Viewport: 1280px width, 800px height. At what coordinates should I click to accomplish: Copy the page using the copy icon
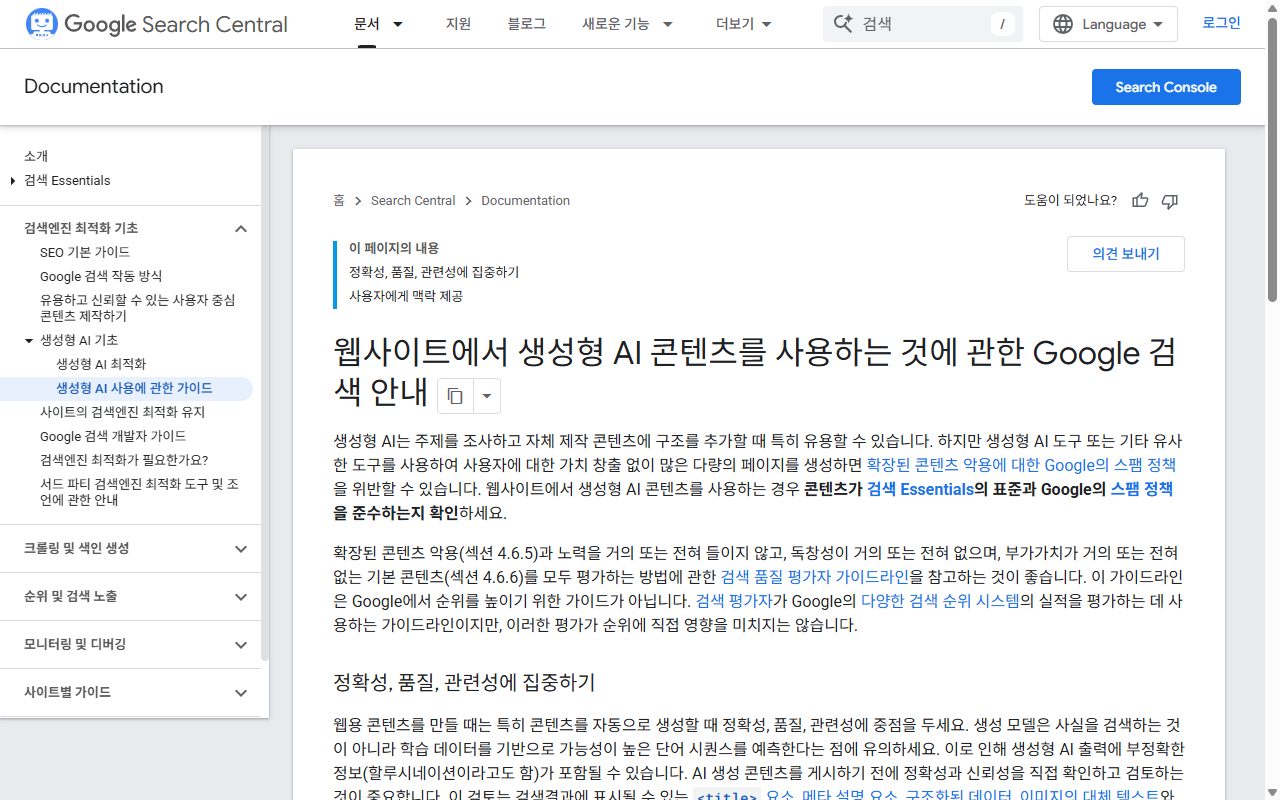click(455, 396)
